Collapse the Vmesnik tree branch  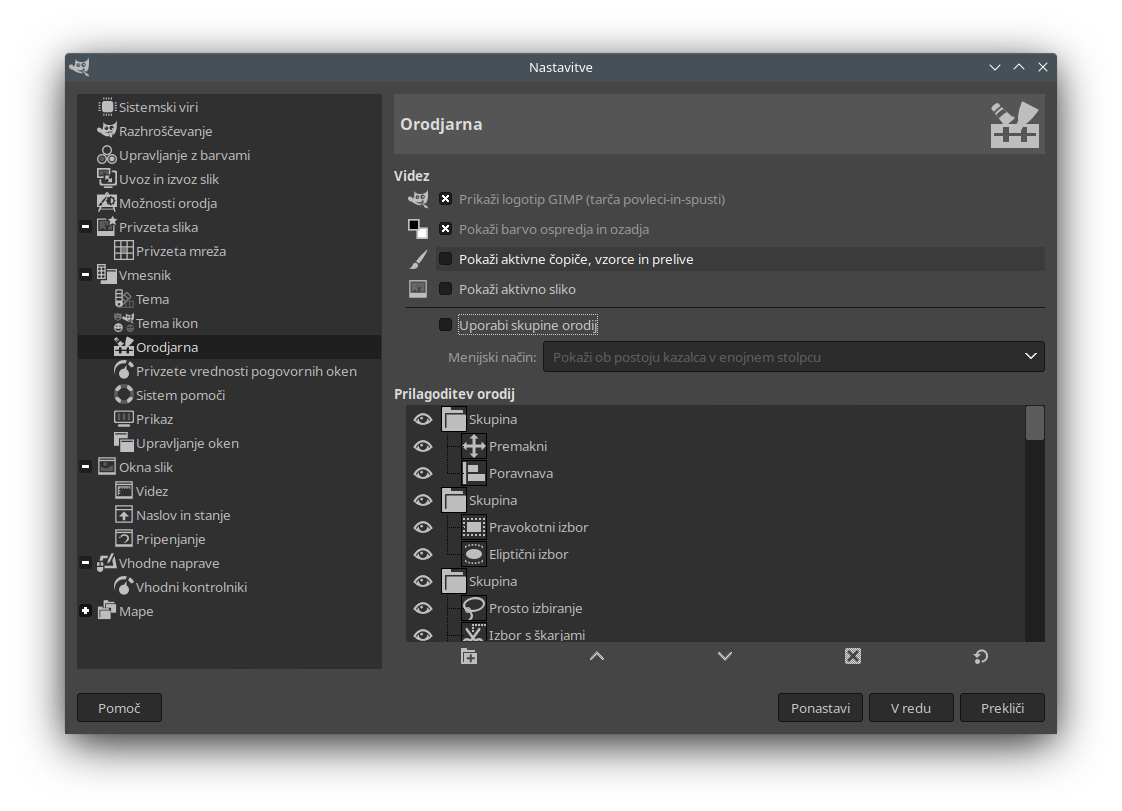click(85, 275)
